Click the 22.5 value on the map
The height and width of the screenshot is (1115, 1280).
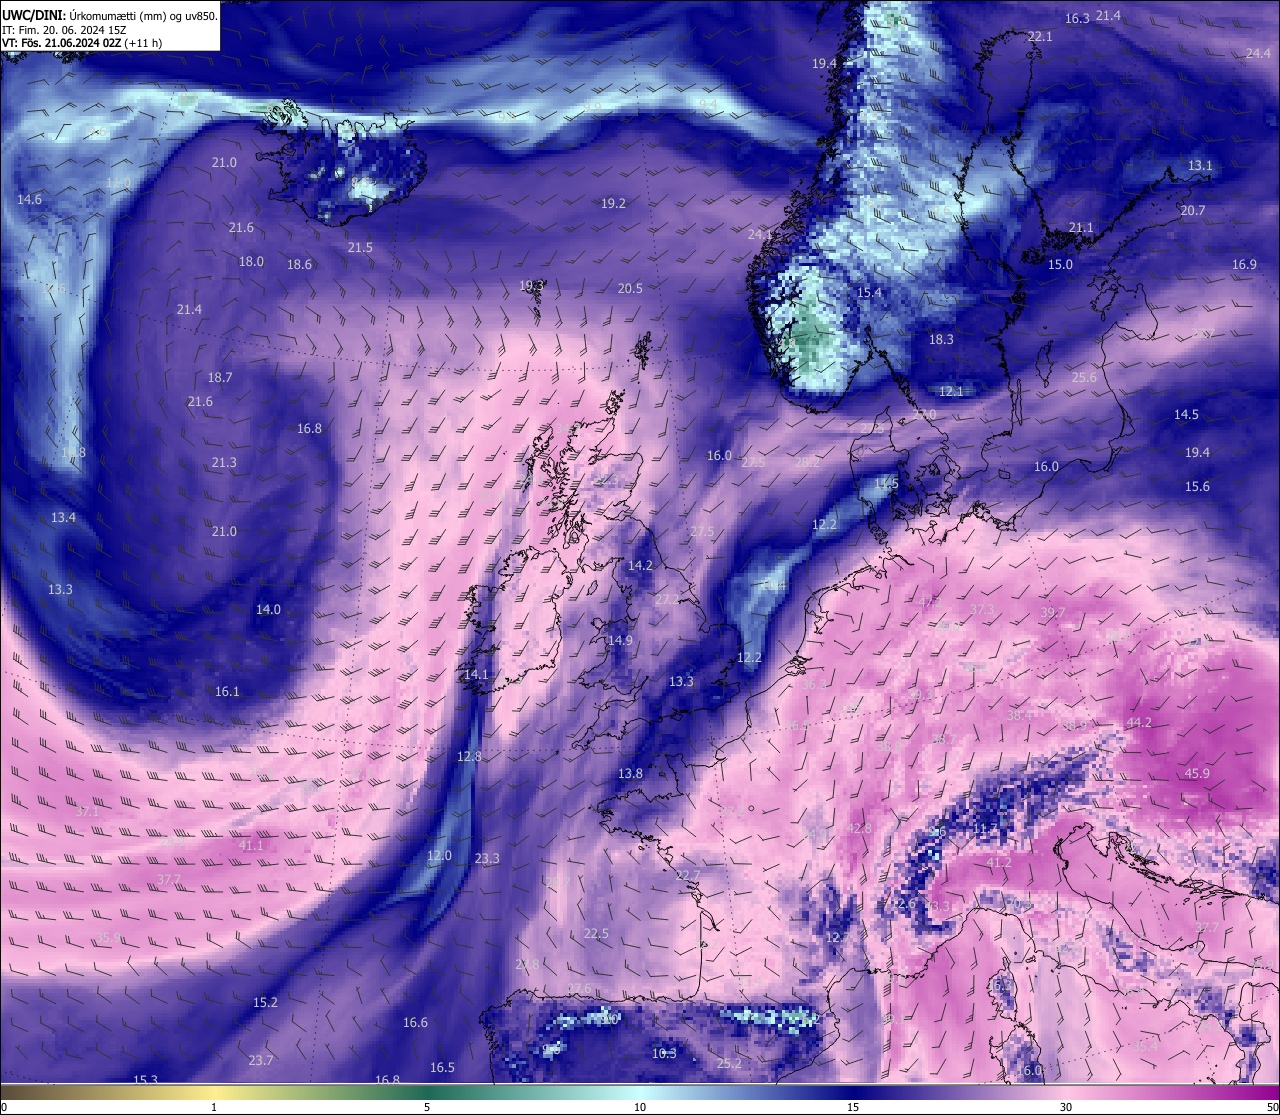(x=596, y=933)
